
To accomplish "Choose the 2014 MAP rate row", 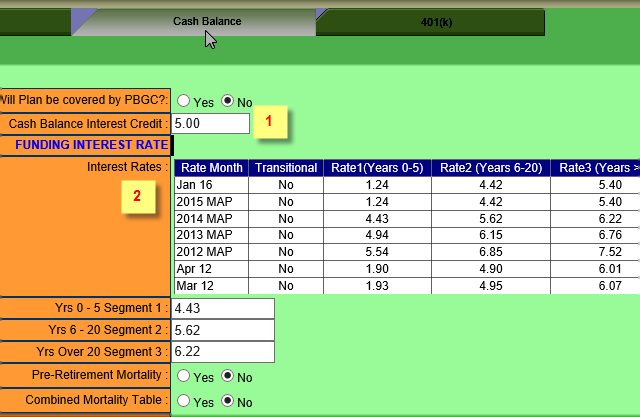I will pyautogui.click(x=210, y=219).
